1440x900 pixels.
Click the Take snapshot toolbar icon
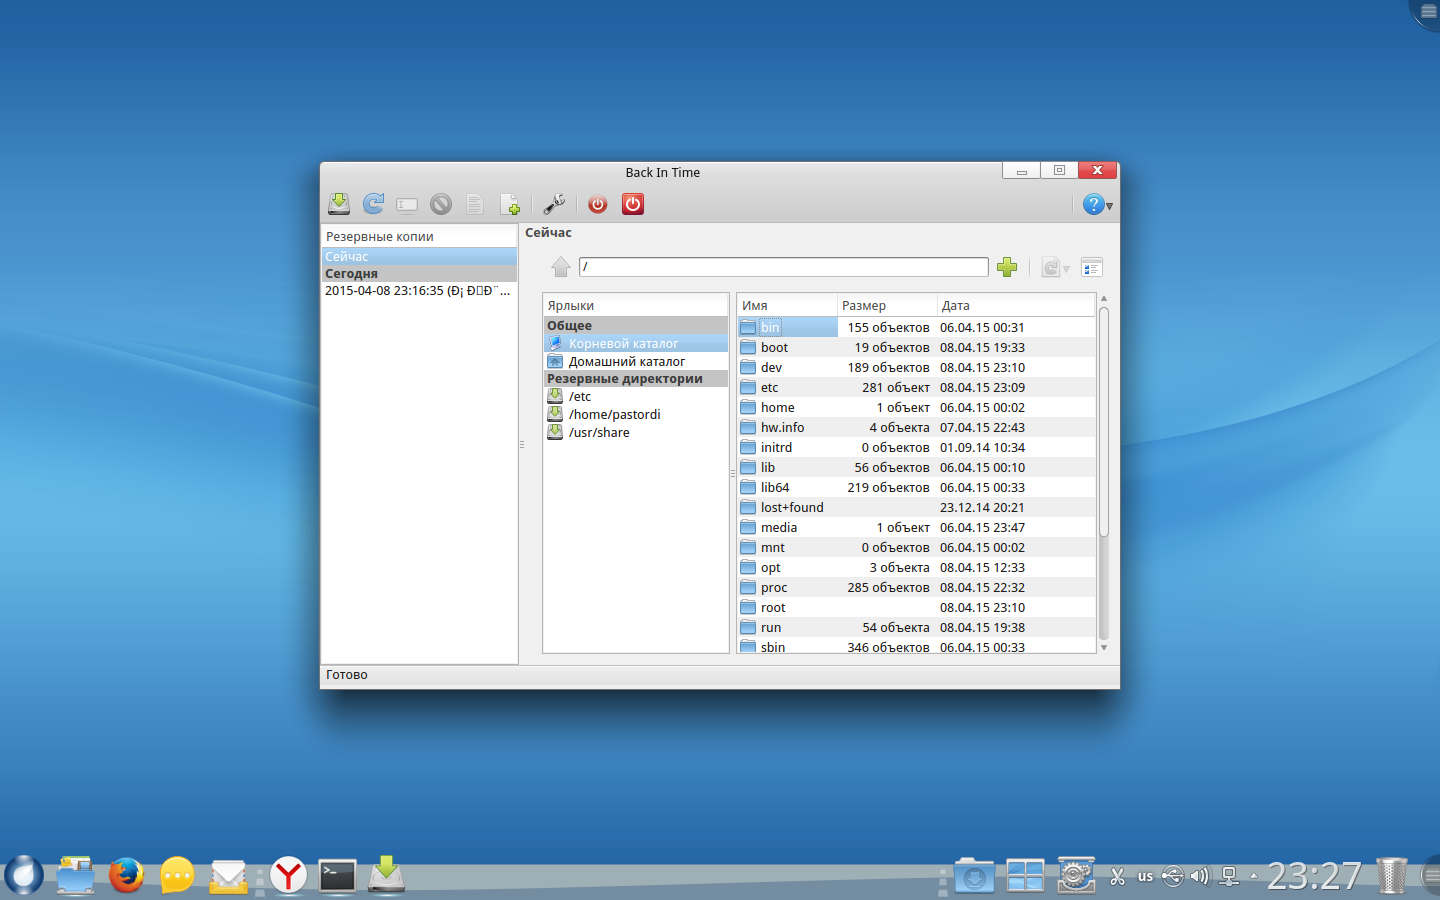(x=339, y=204)
